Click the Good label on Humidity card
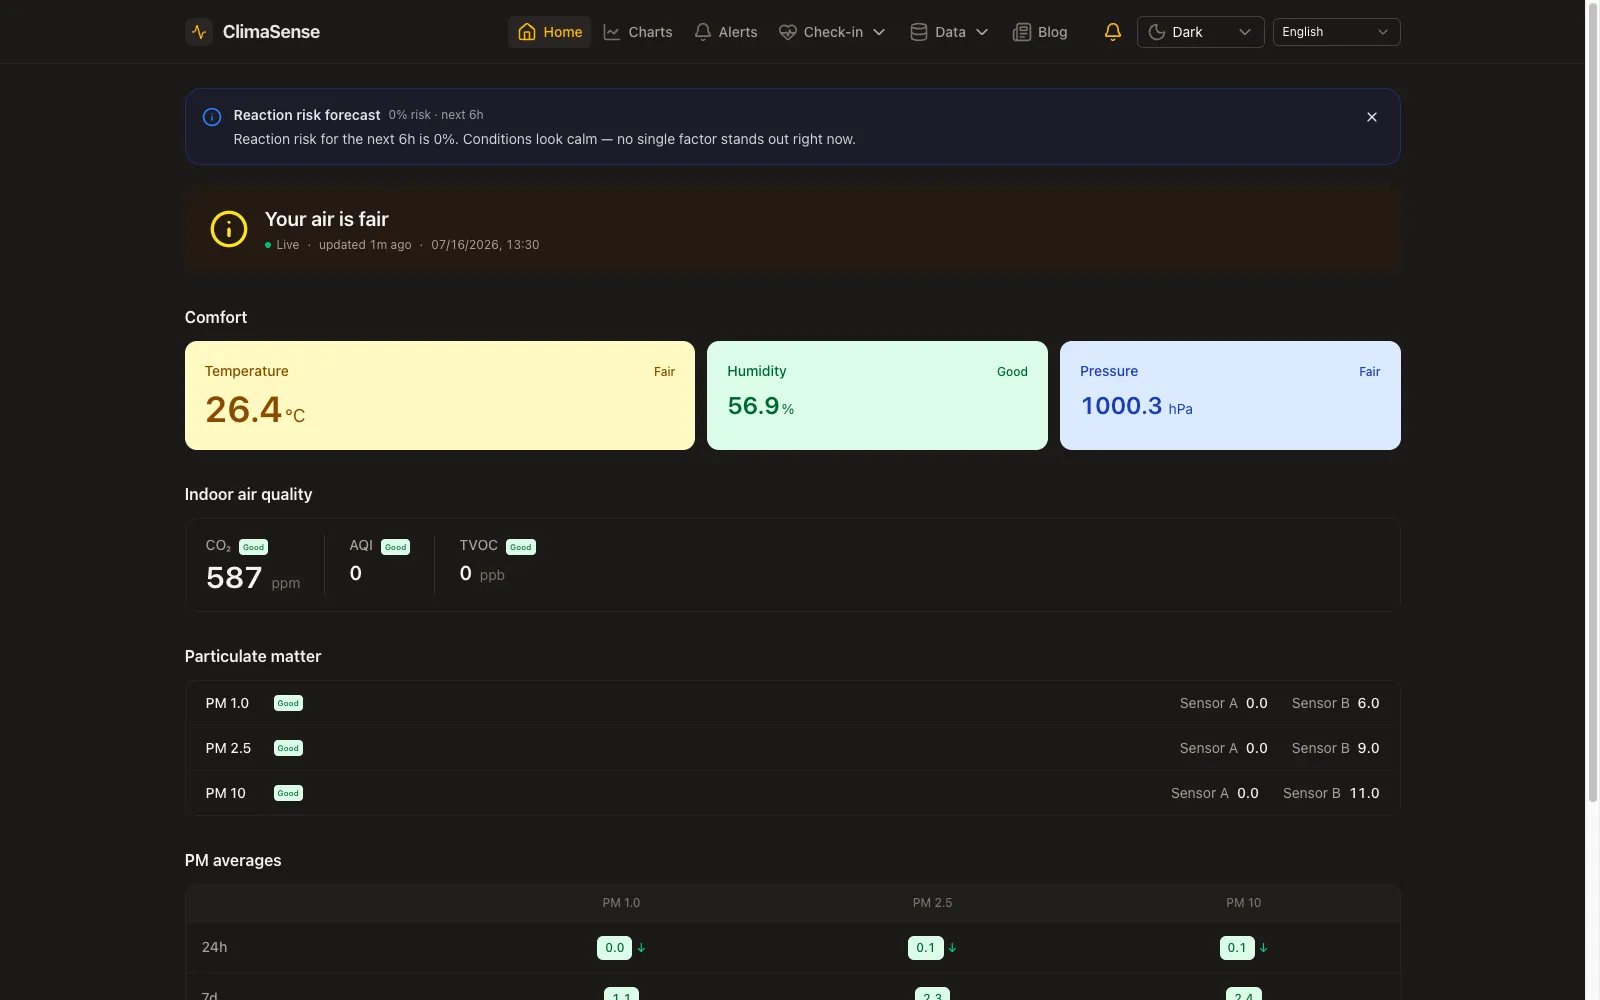 (1012, 372)
